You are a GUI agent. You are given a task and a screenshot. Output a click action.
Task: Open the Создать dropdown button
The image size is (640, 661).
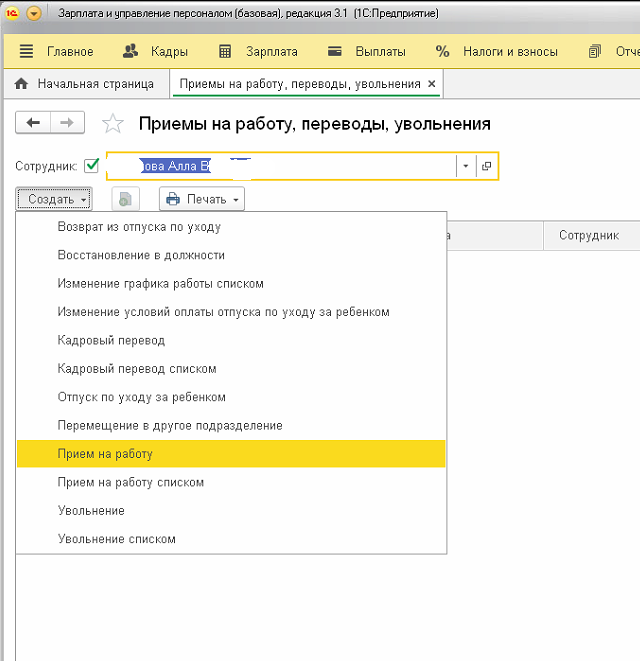pyautogui.click(x=54, y=199)
